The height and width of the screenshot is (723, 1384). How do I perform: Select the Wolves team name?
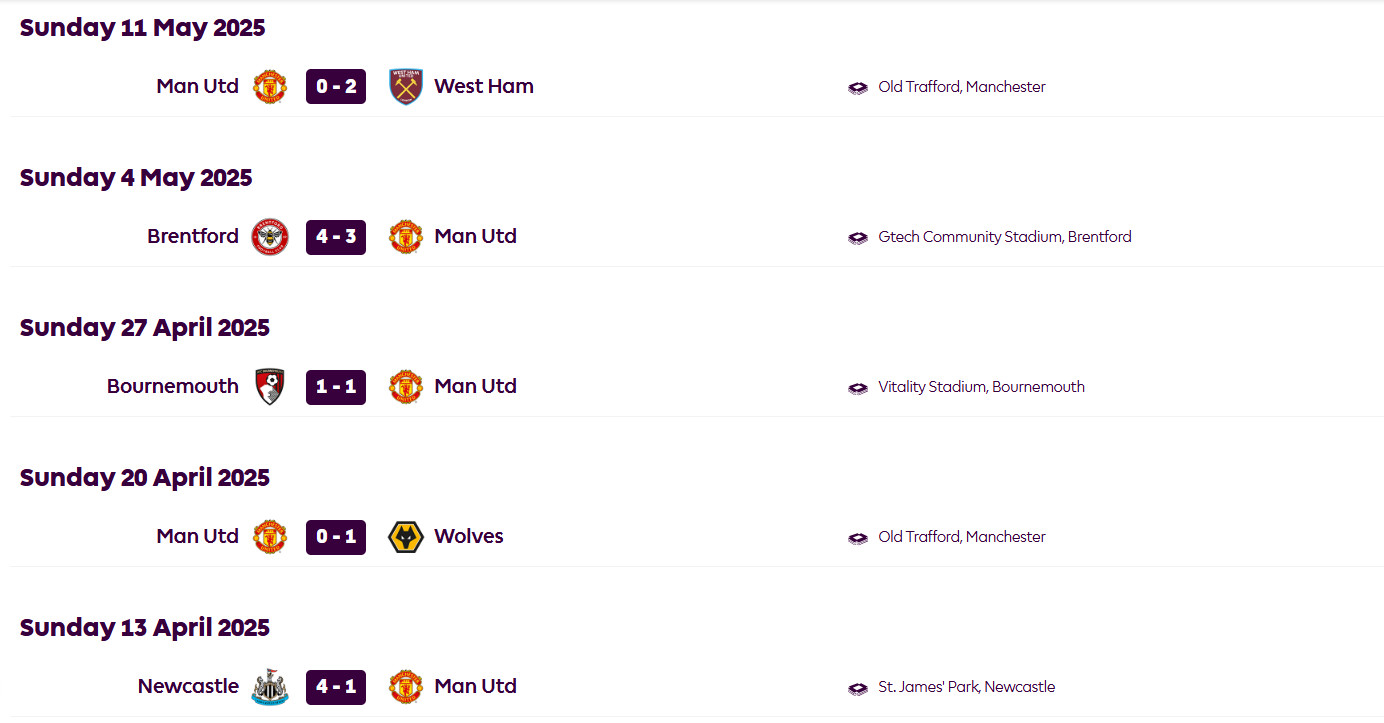point(469,537)
